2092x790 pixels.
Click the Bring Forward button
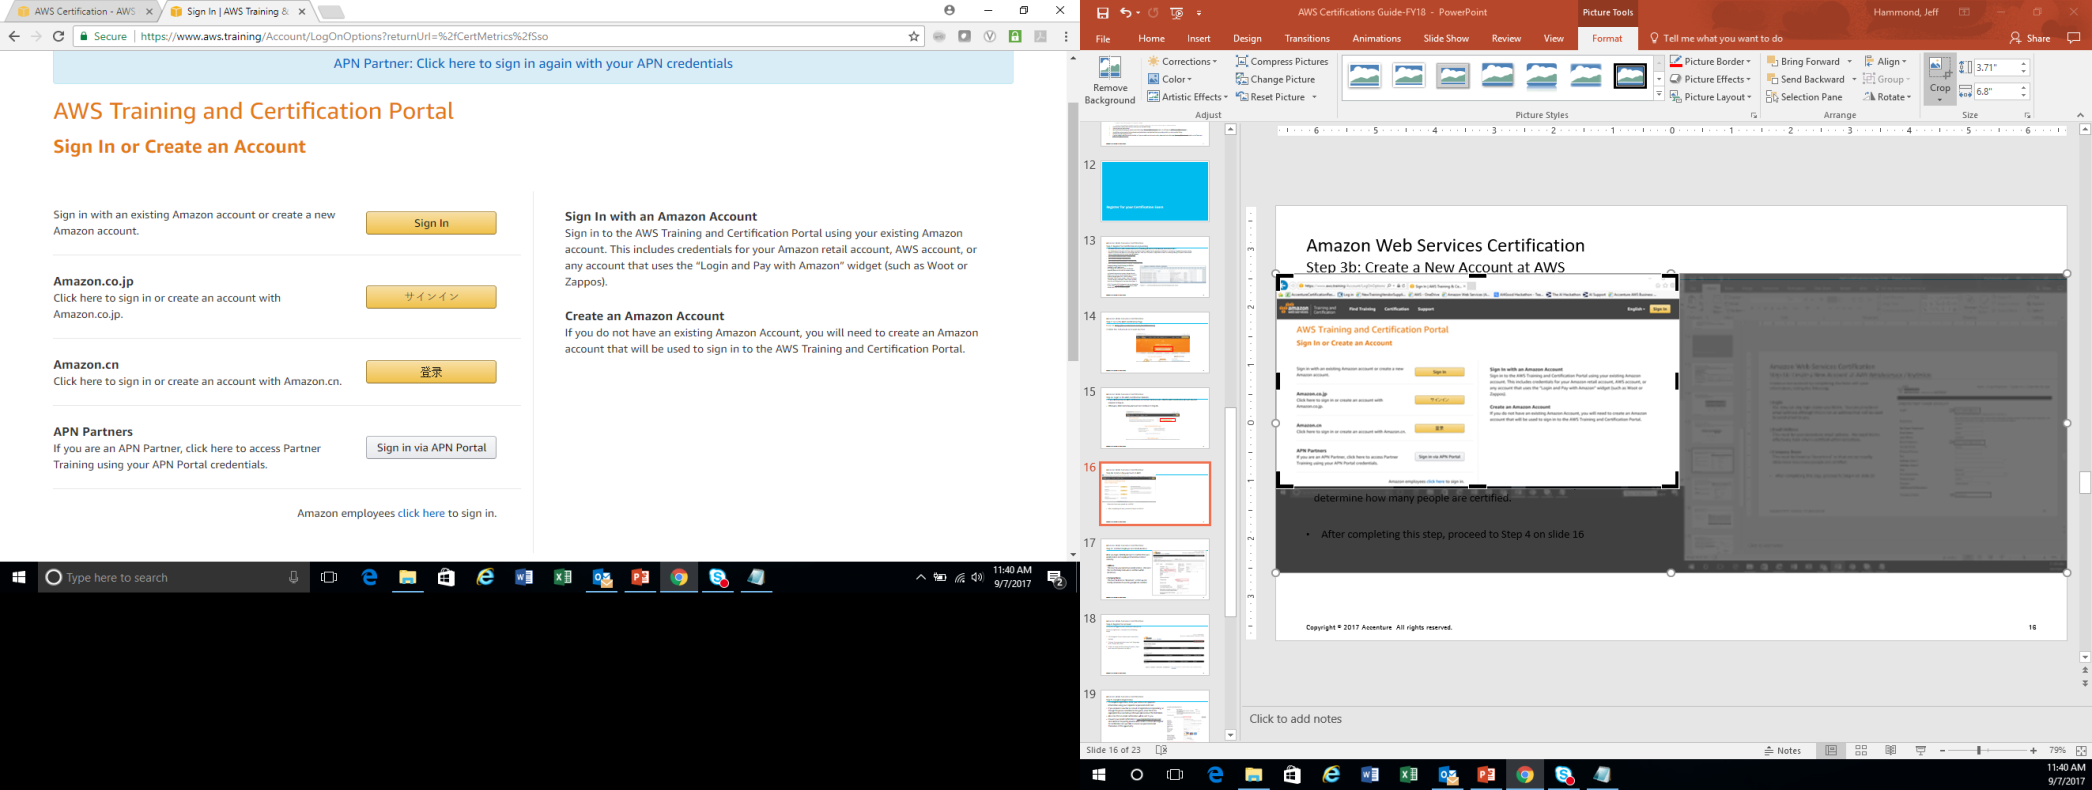[1803, 61]
